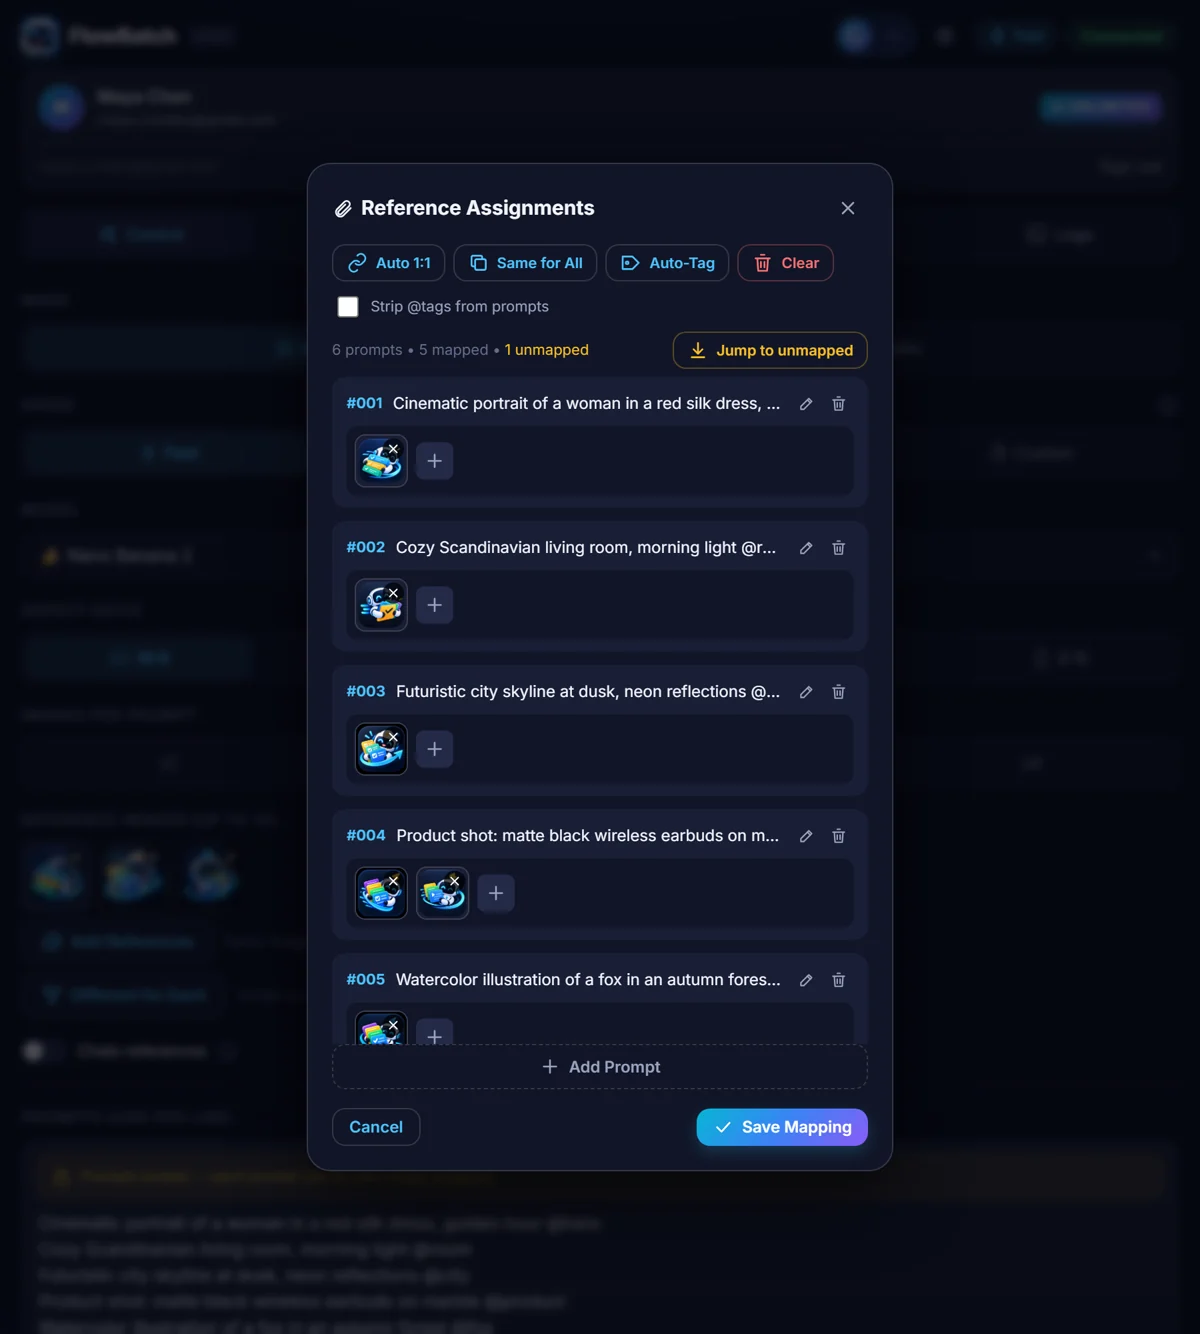Delete prompt #004 using its trash icon
The width and height of the screenshot is (1200, 1334).
(x=839, y=836)
